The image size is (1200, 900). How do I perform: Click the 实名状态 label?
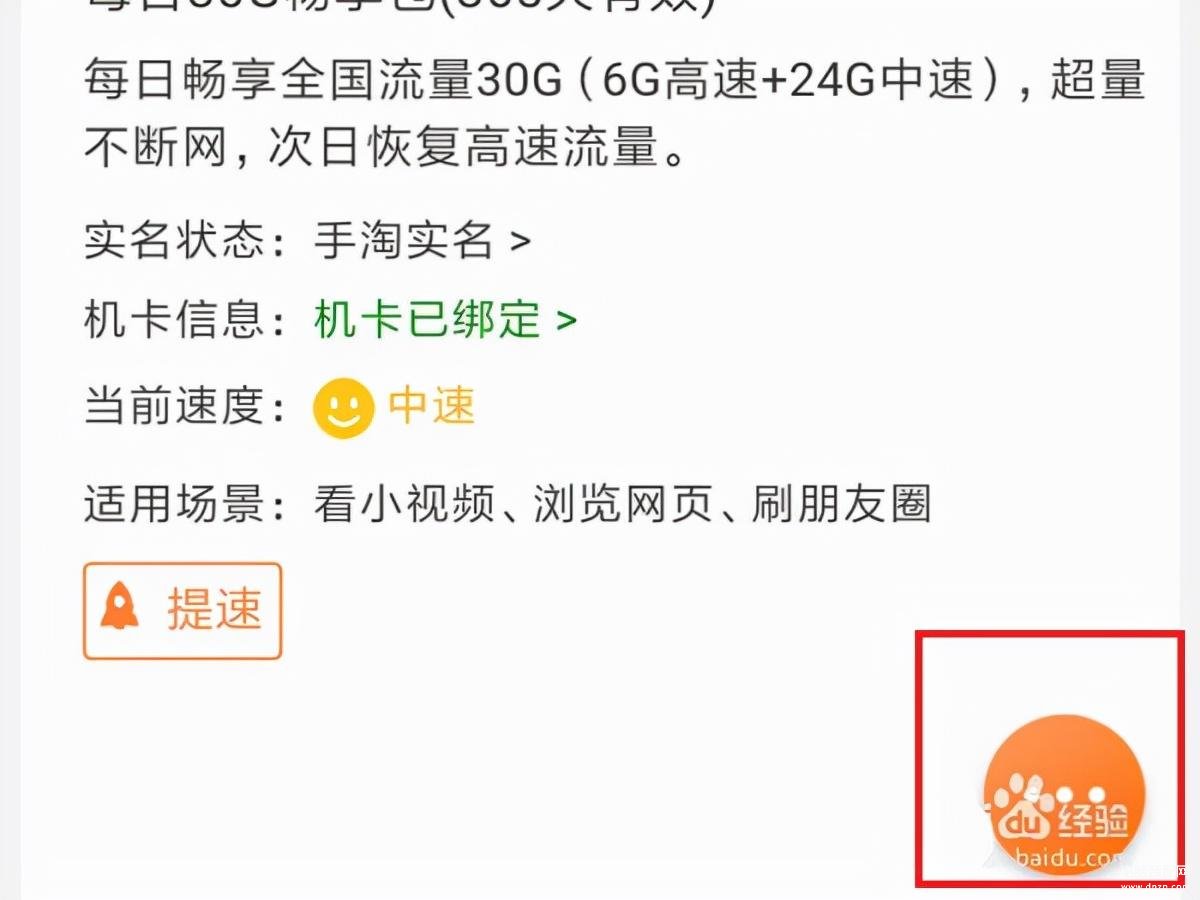pos(174,241)
